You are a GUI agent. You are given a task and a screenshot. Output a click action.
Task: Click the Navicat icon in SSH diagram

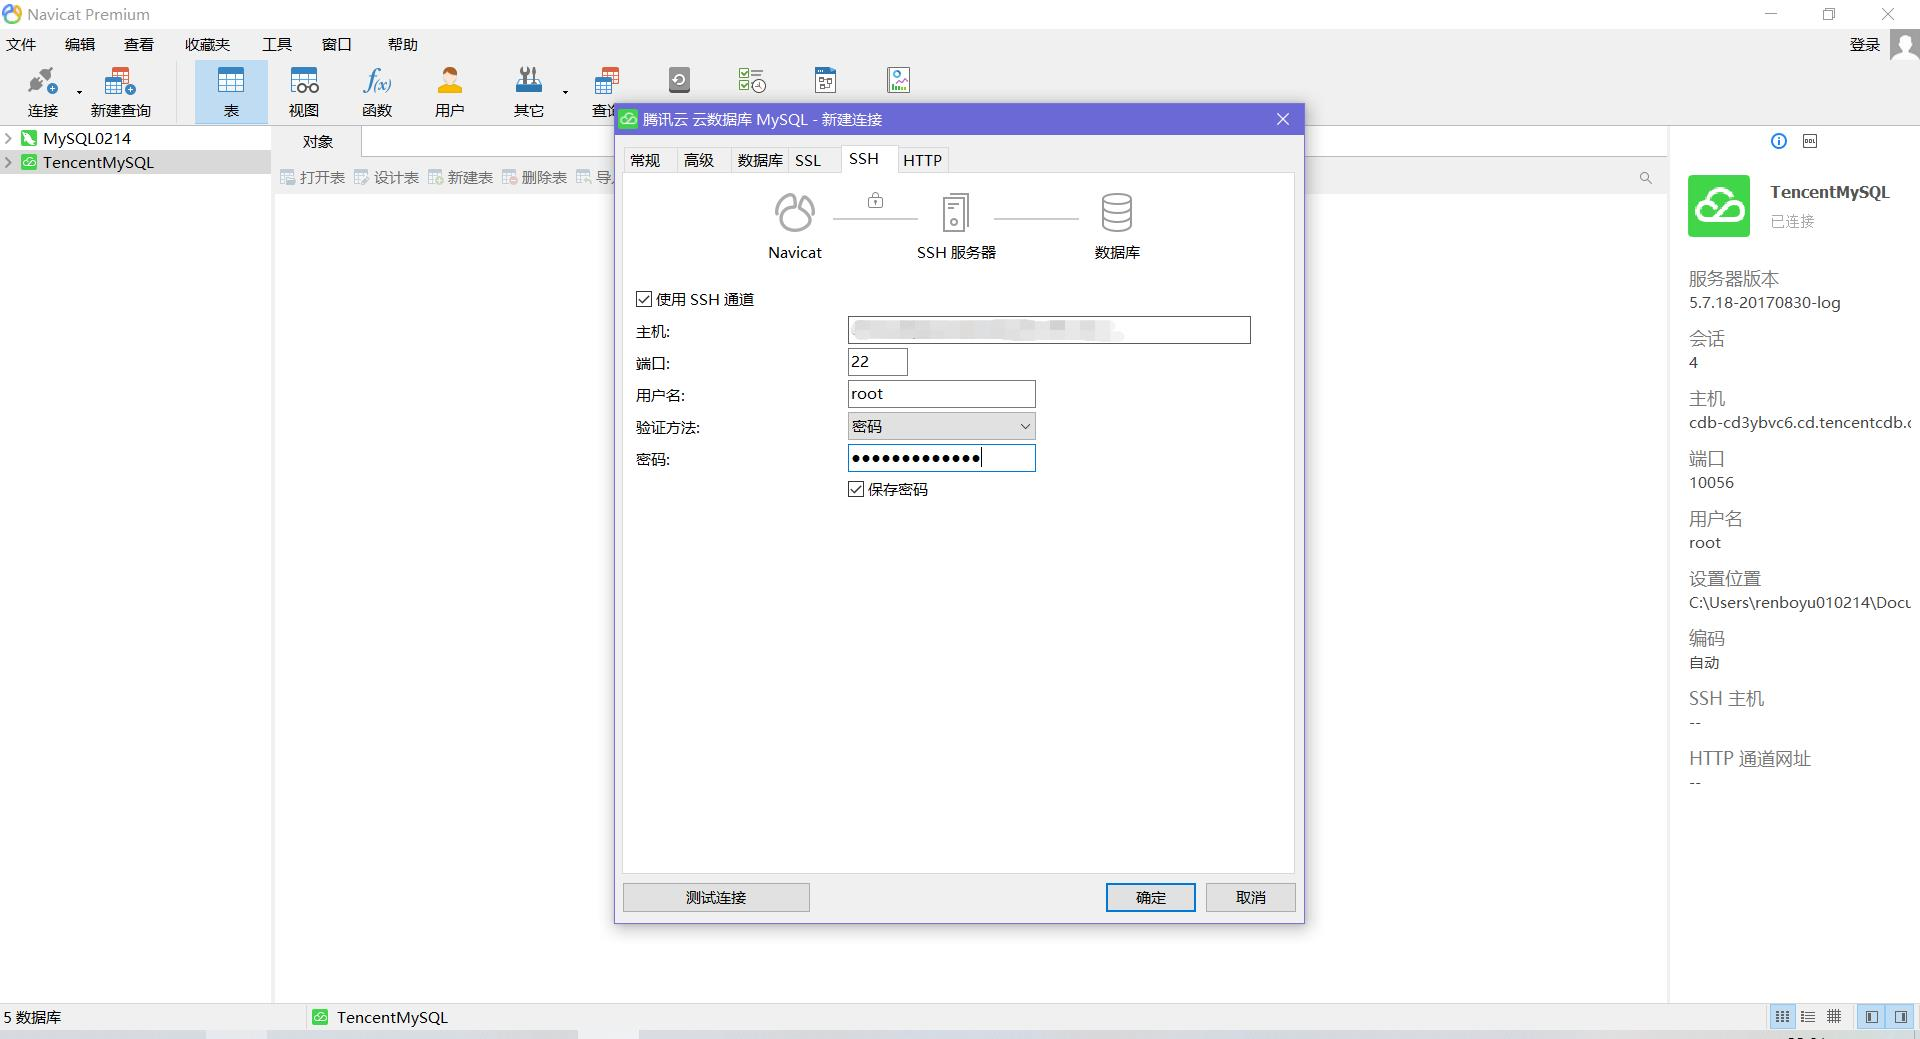[795, 213]
